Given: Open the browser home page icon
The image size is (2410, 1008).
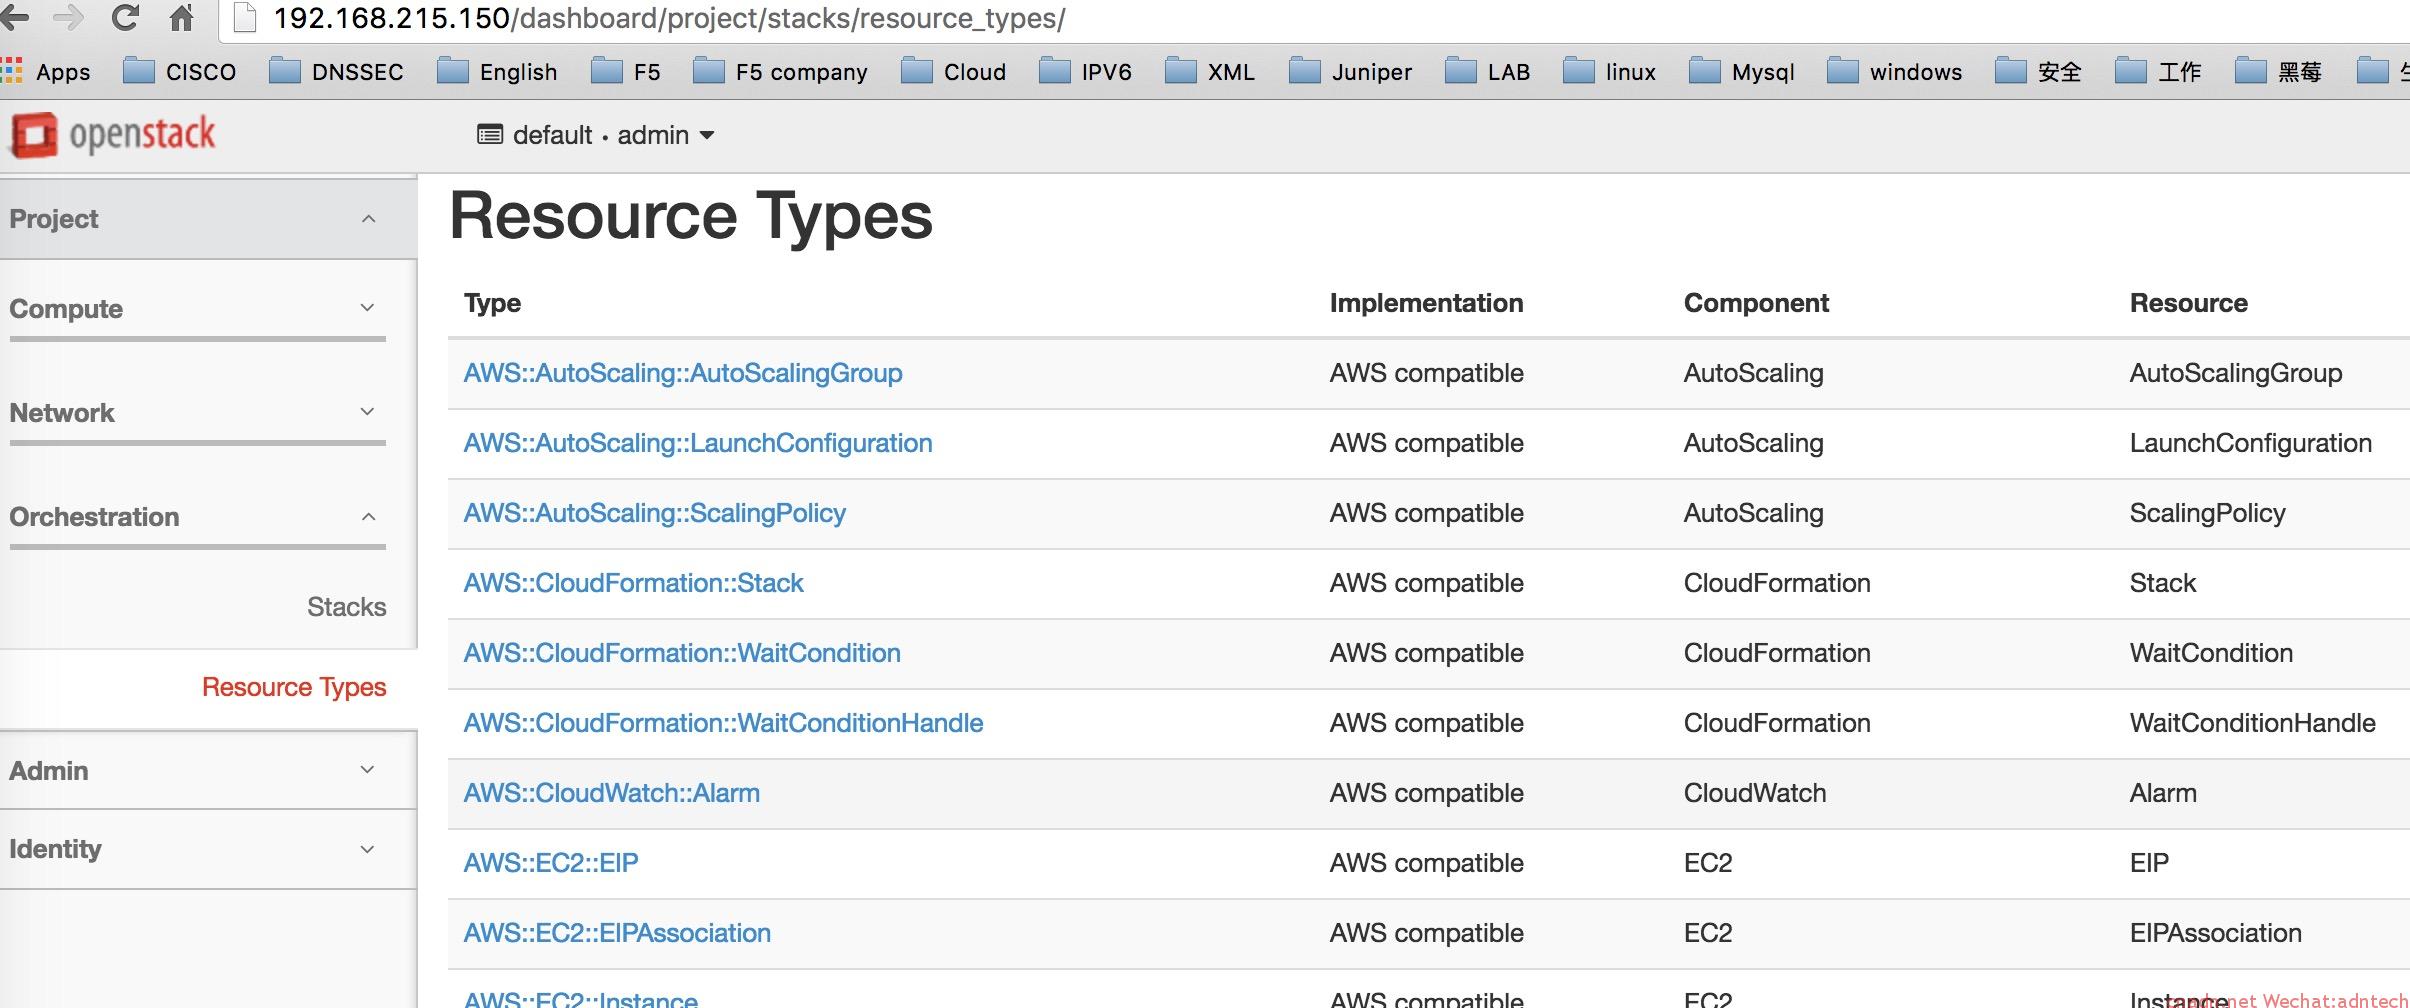Looking at the screenshot, I should click(x=182, y=17).
